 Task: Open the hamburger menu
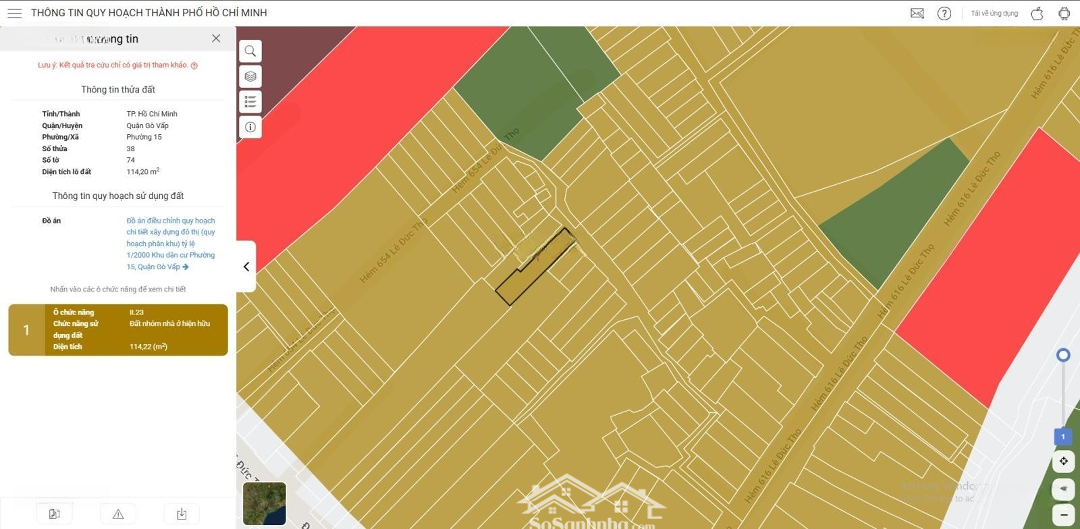[14, 13]
